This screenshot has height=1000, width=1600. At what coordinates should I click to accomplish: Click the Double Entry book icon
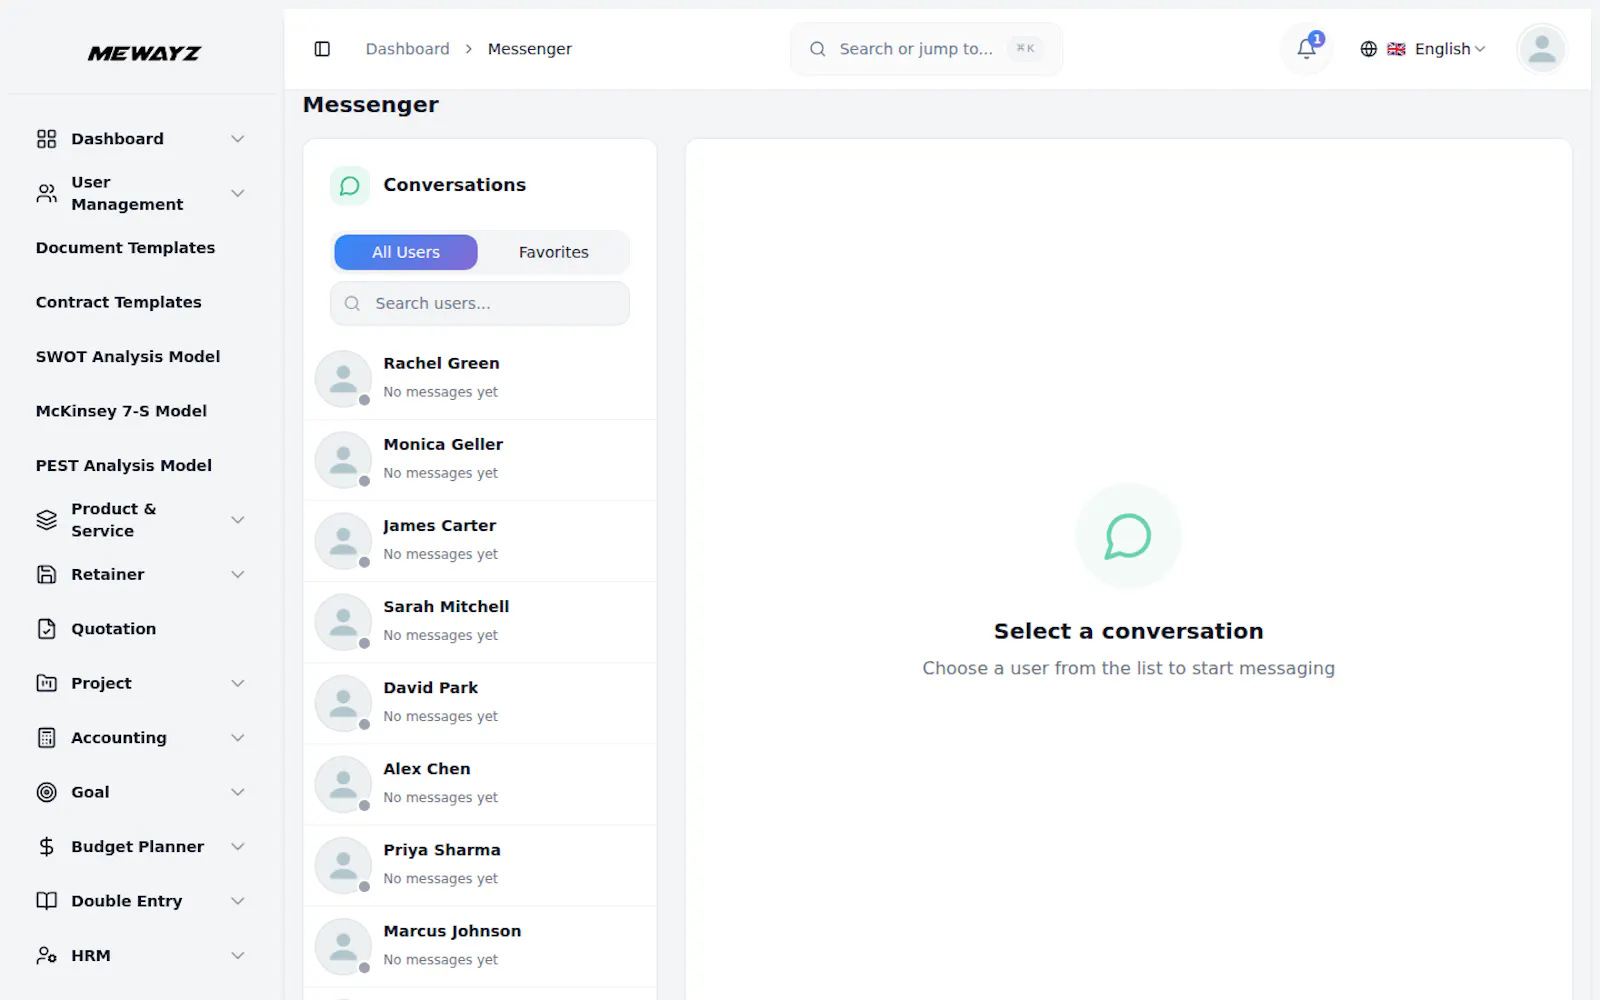pos(46,901)
